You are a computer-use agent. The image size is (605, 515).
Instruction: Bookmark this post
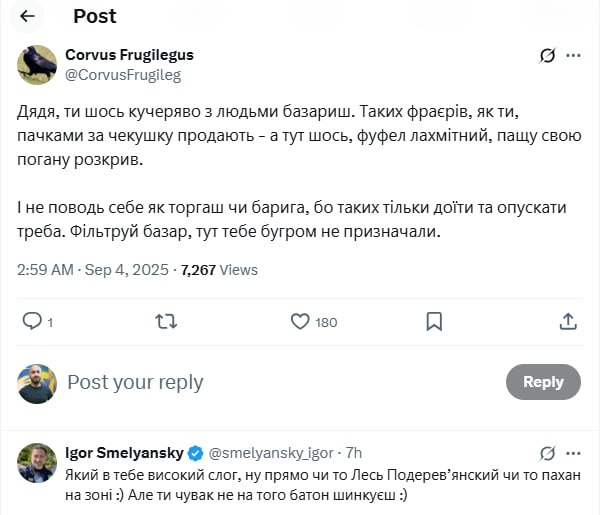pyautogui.click(x=434, y=321)
